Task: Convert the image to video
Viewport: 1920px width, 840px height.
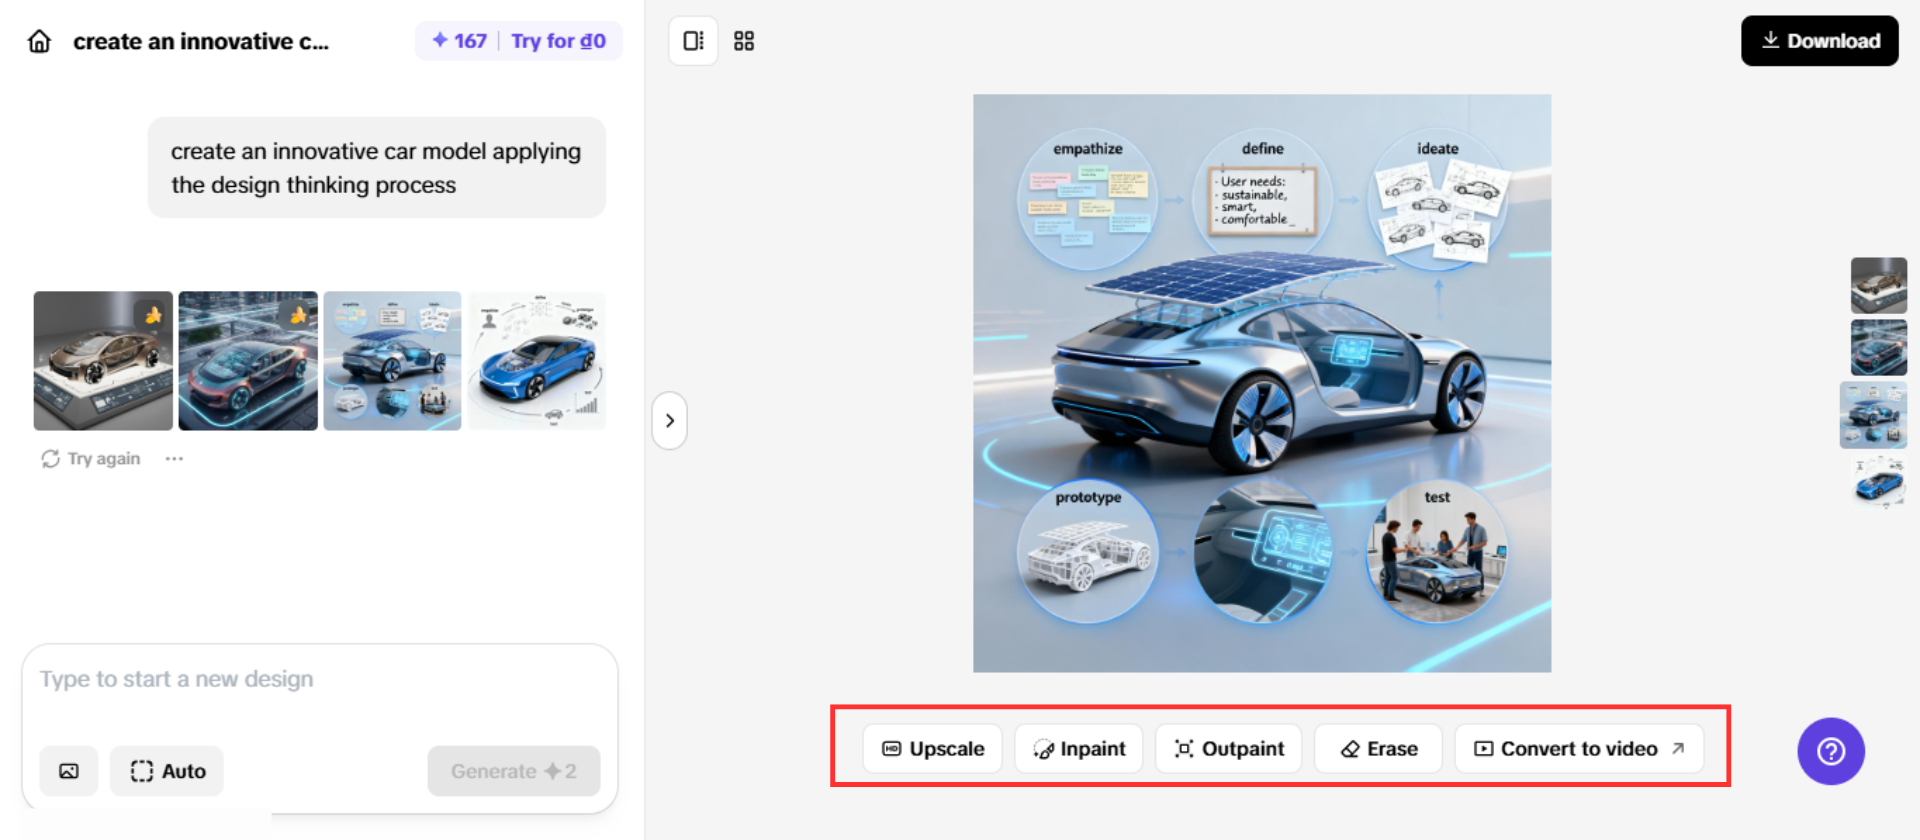Action: click(1579, 749)
